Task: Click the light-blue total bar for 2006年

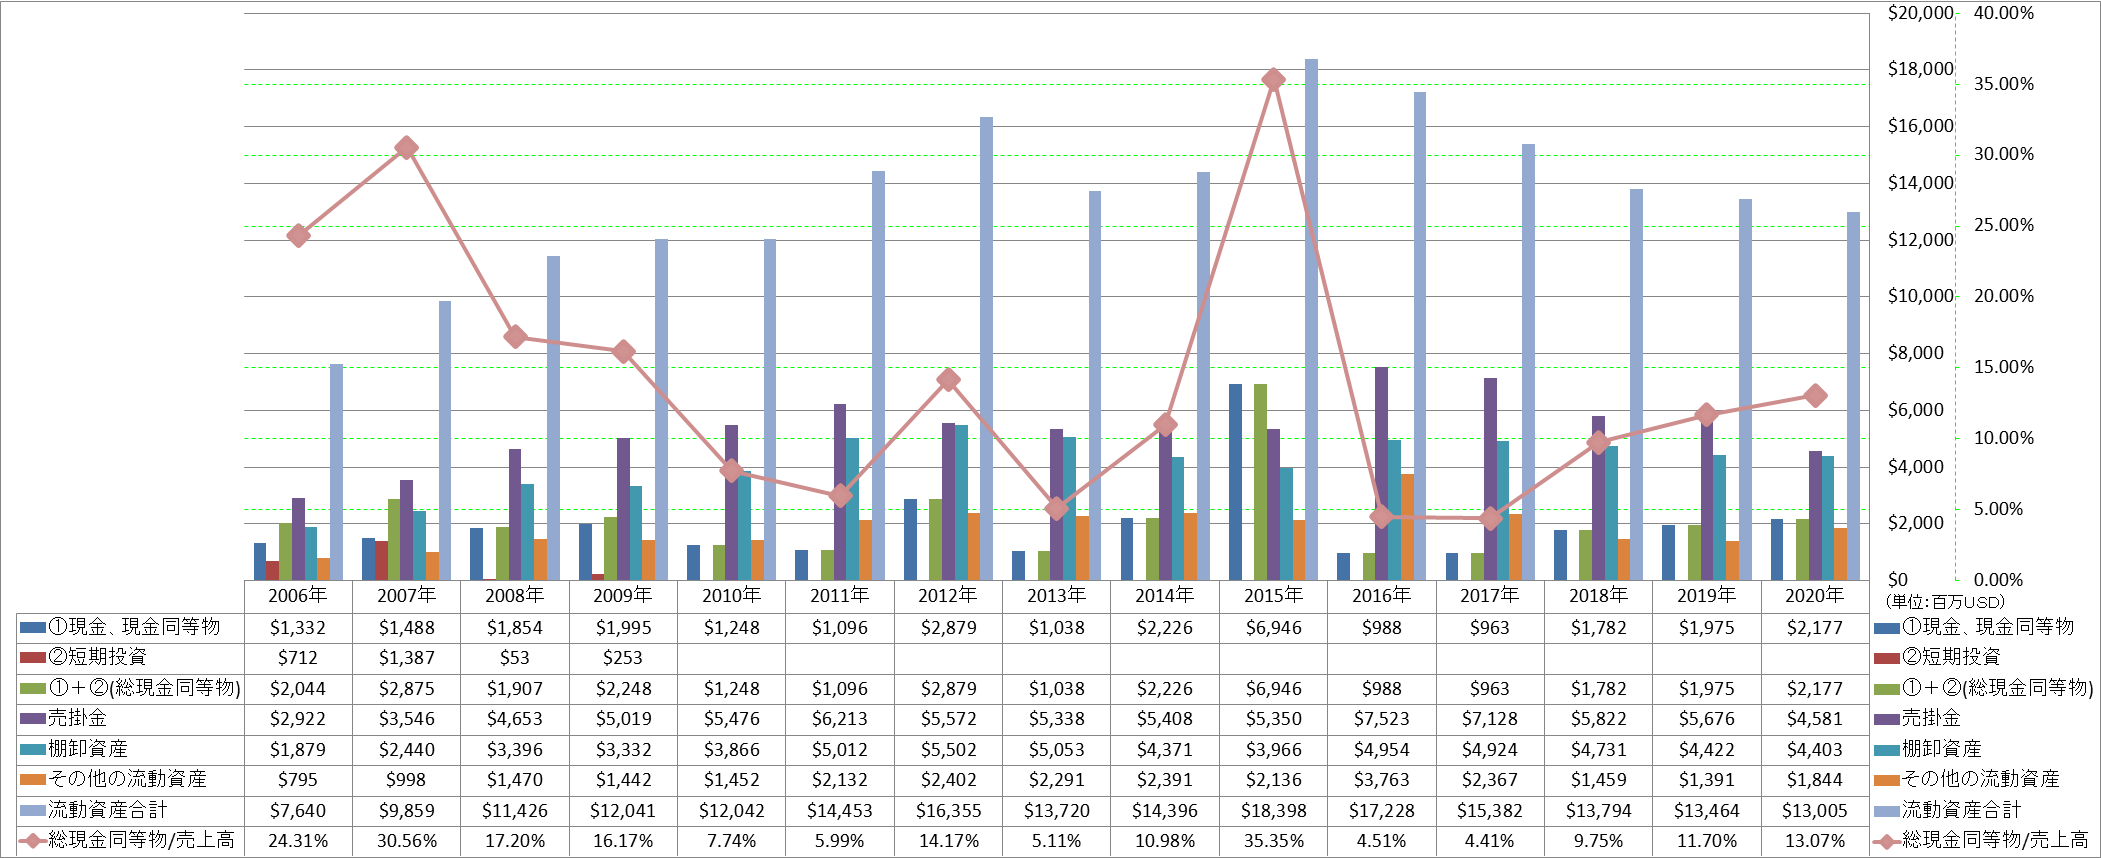Action: tap(336, 472)
